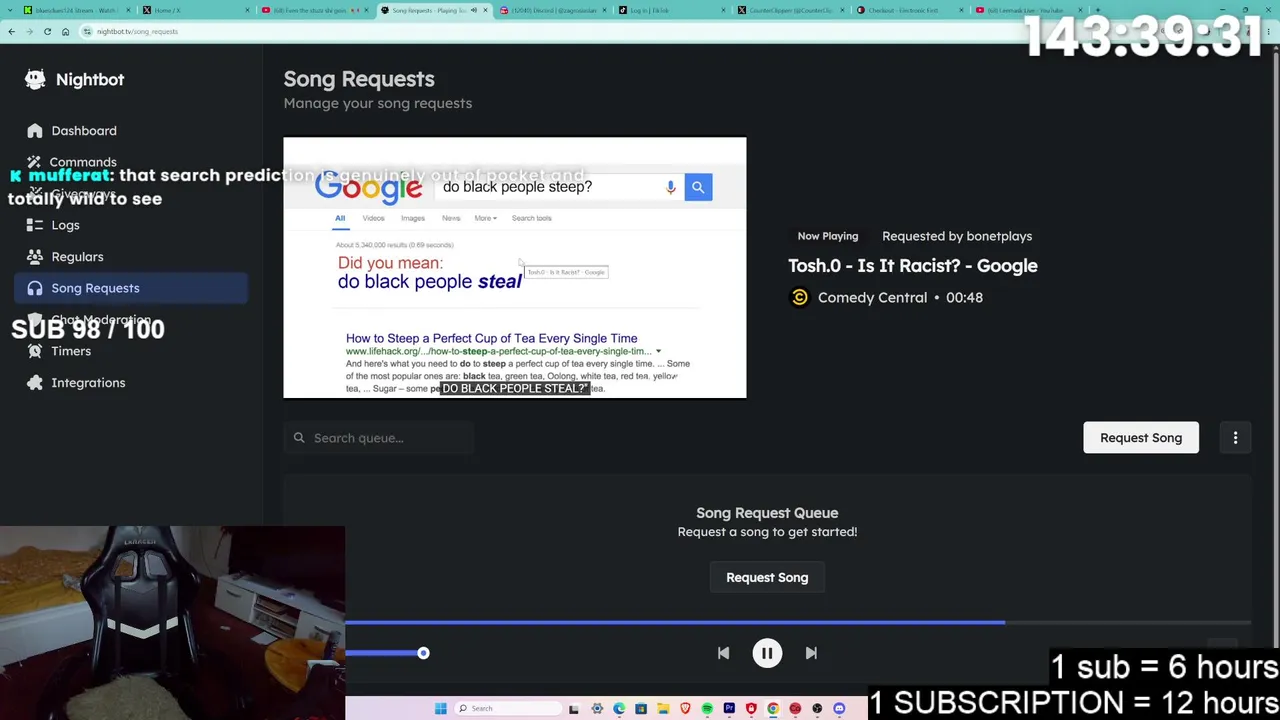Switch to the Checkout browser tab
The height and width of the screenshot is (720, 1280).
[908, 10]
